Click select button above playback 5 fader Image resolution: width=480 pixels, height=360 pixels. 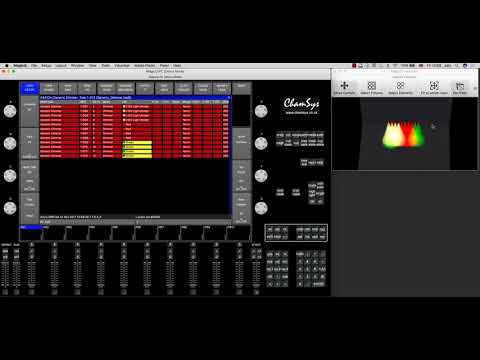(124, 245)
